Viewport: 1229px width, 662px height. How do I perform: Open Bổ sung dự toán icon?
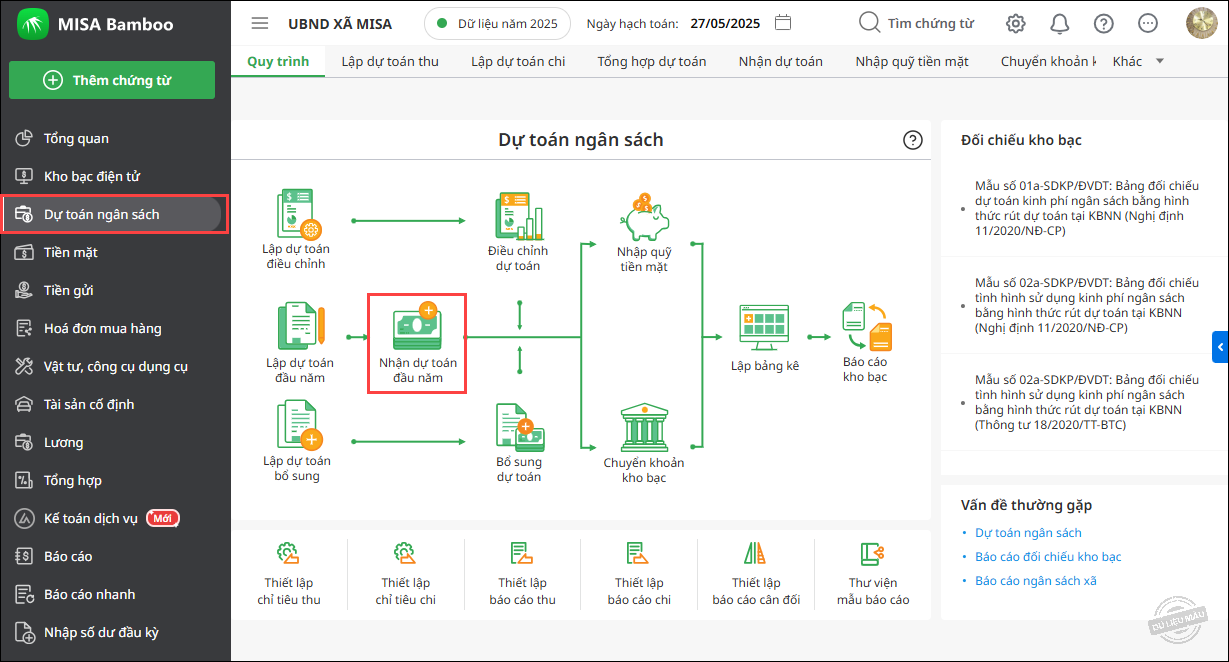(519, 427)
